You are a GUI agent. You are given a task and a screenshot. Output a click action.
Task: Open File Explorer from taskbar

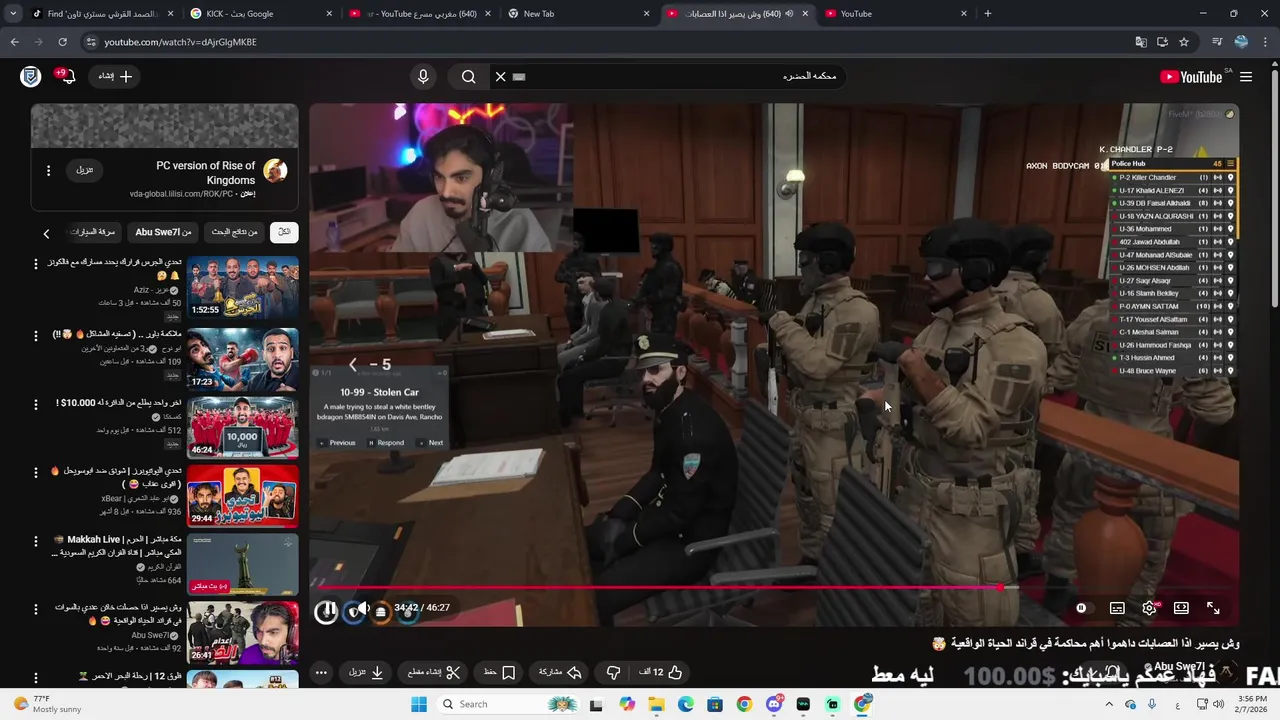pyautogui.click(x=656, y=704)
